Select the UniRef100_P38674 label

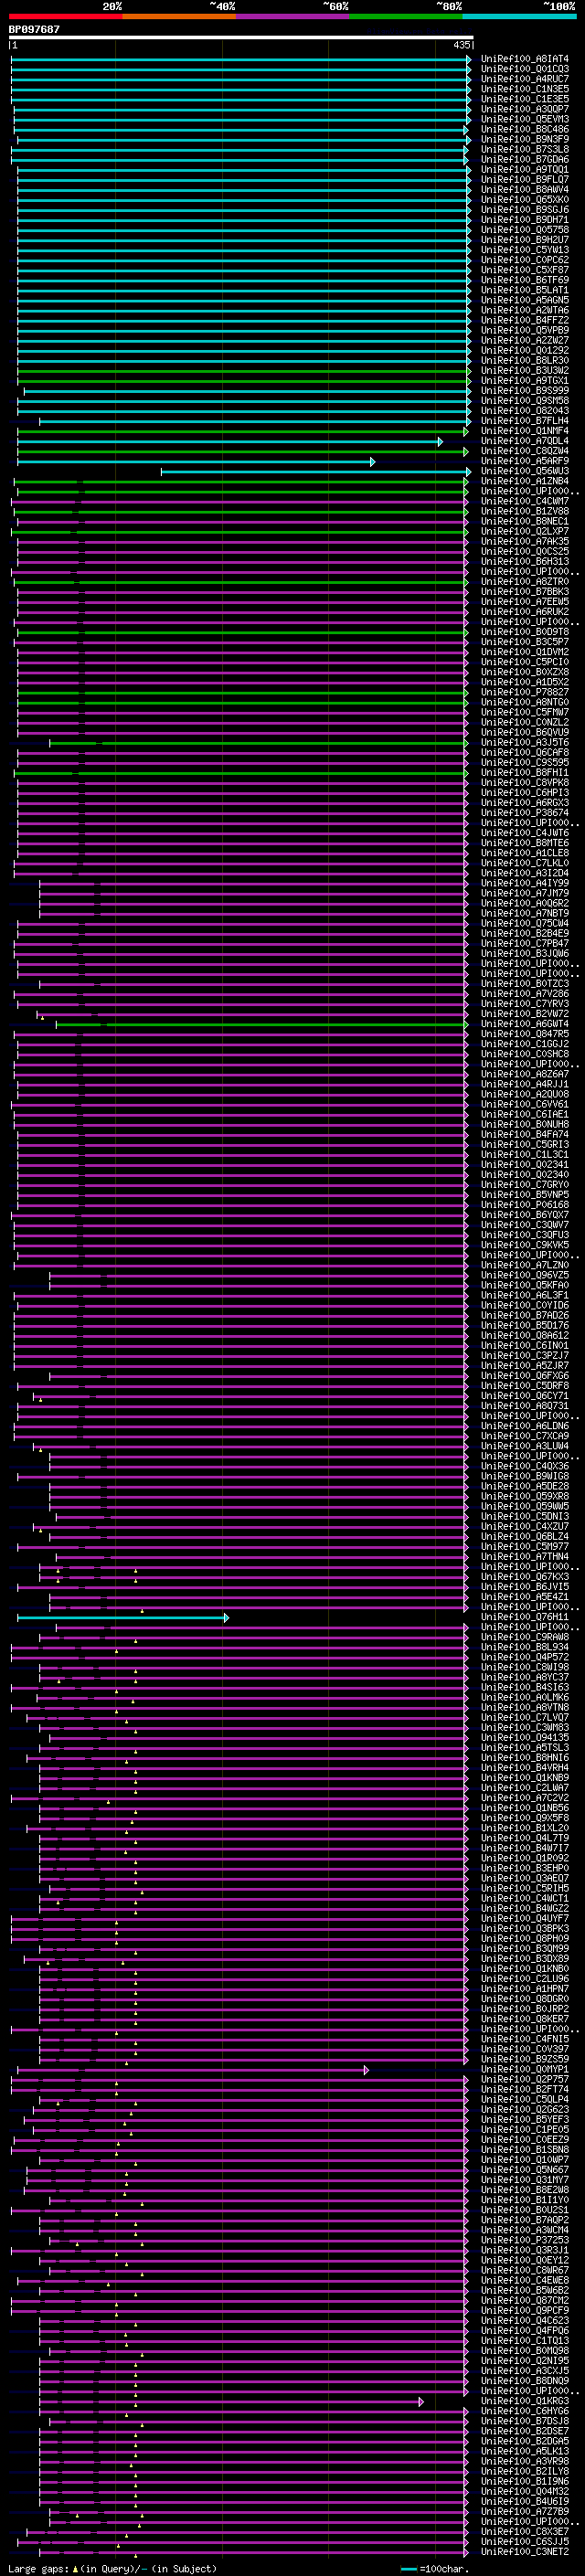tap(525, 813)
